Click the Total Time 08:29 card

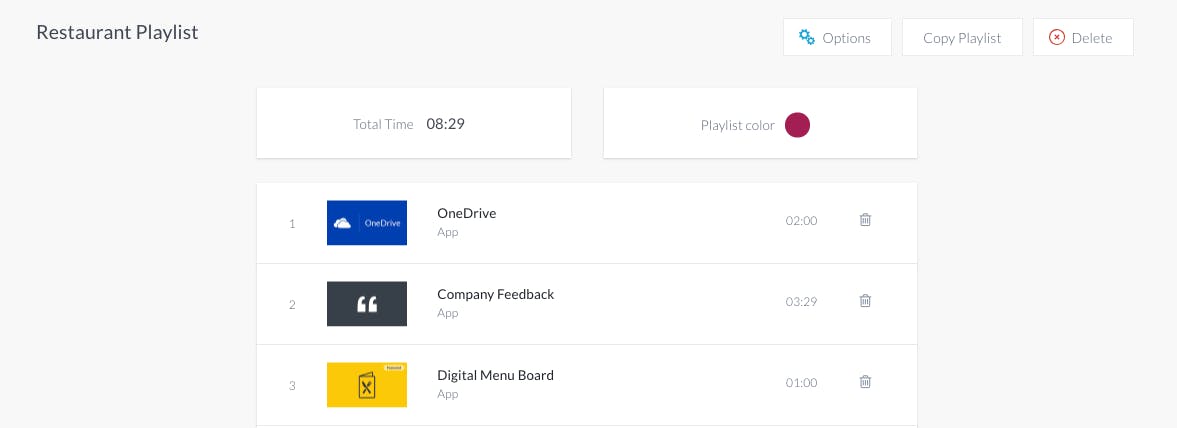click(414, 123)
